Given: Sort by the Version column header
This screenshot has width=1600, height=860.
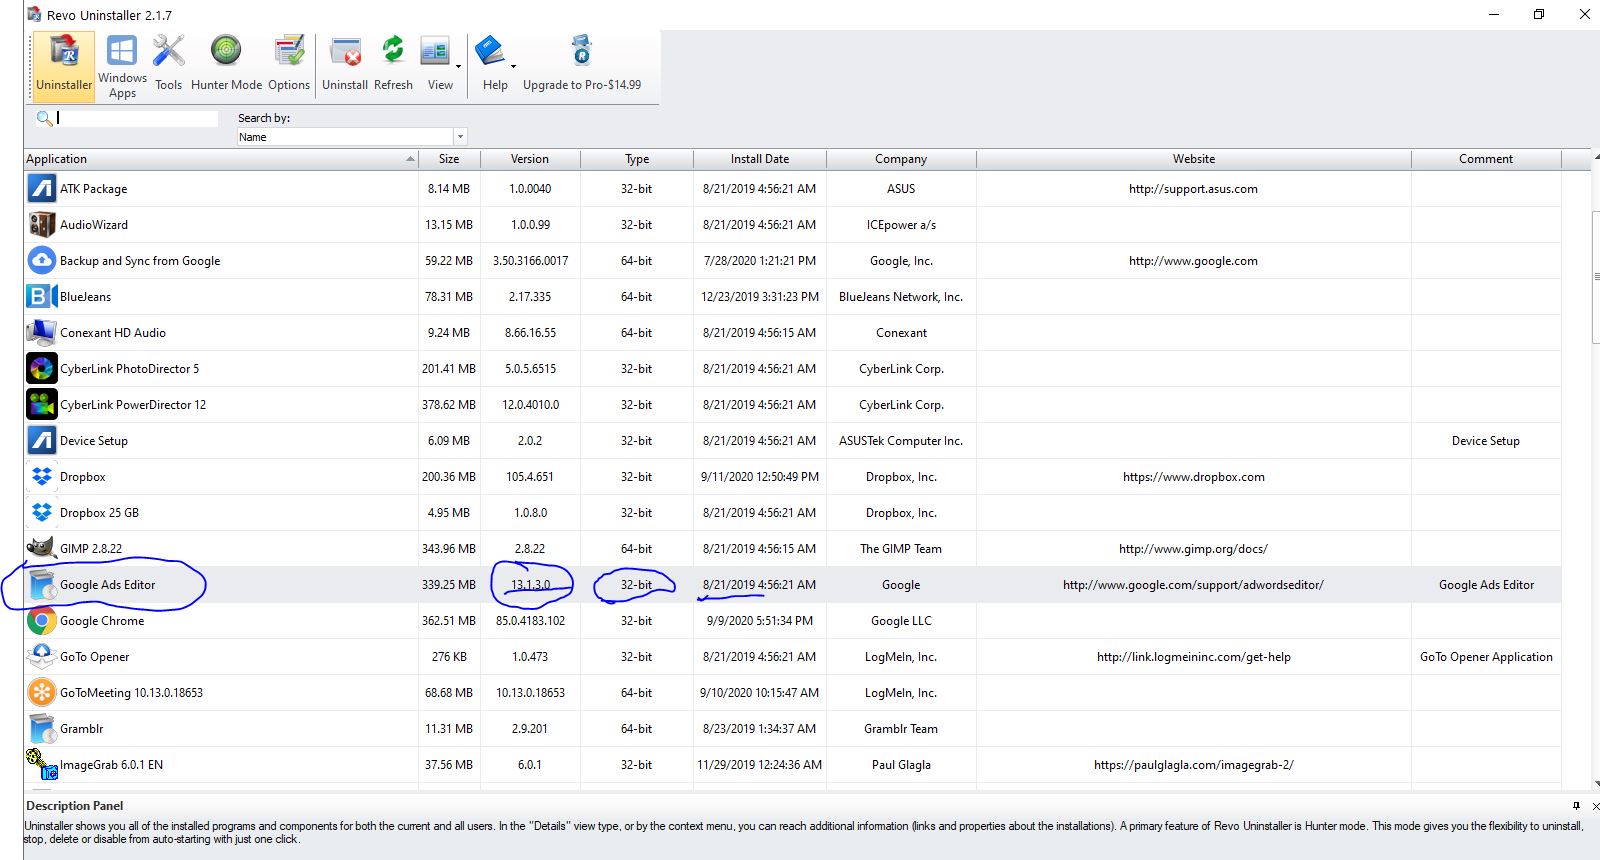Looking at the screenshot, I should [x=530, y=159].
